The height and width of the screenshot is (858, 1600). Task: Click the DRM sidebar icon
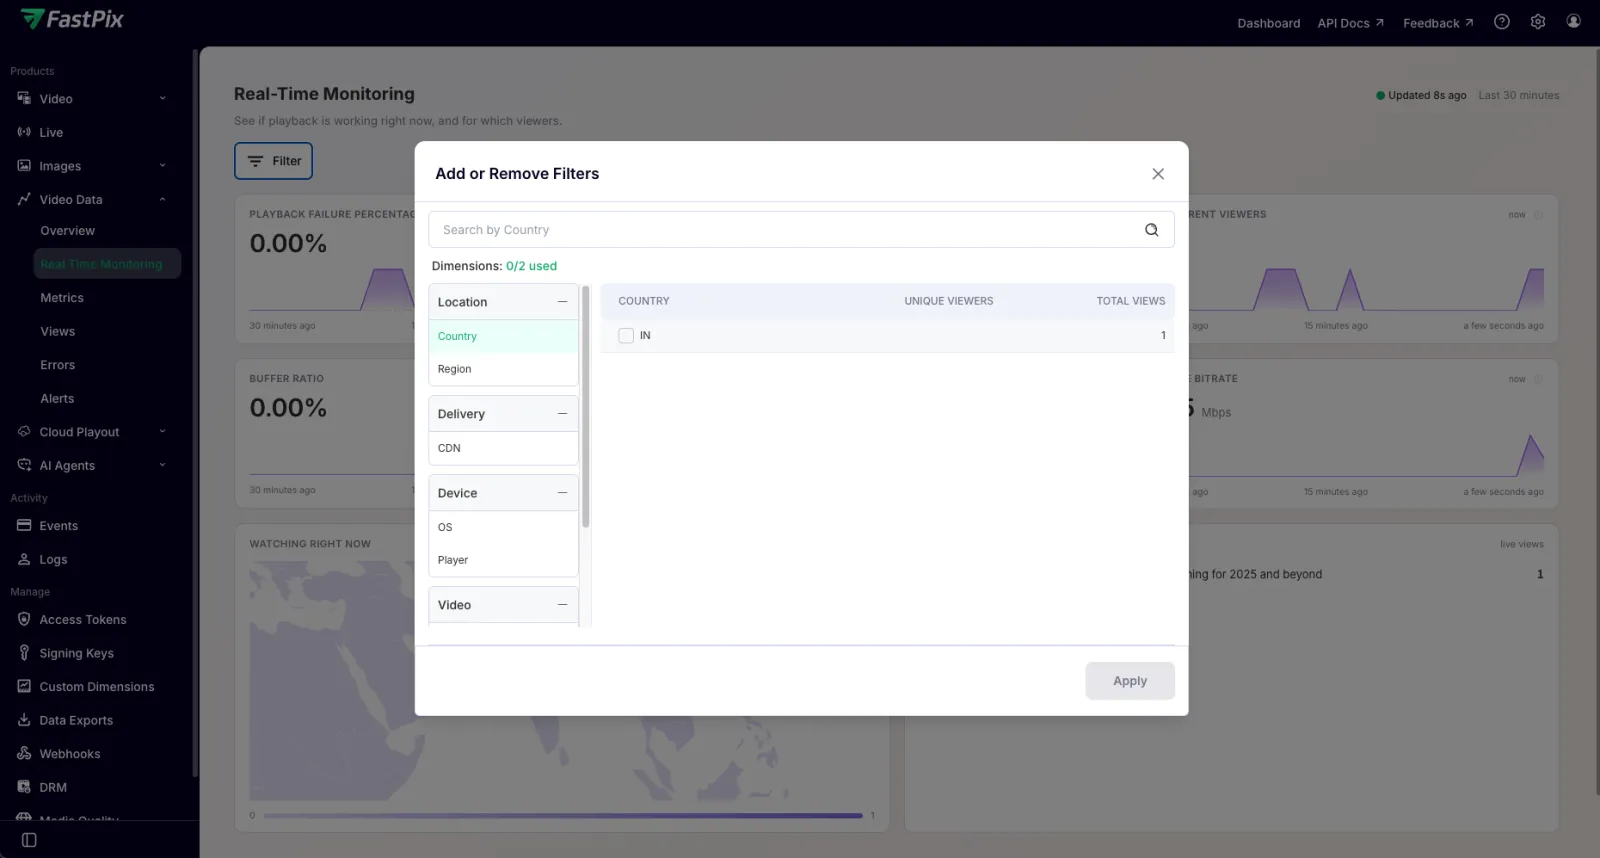tap(24, 787)
